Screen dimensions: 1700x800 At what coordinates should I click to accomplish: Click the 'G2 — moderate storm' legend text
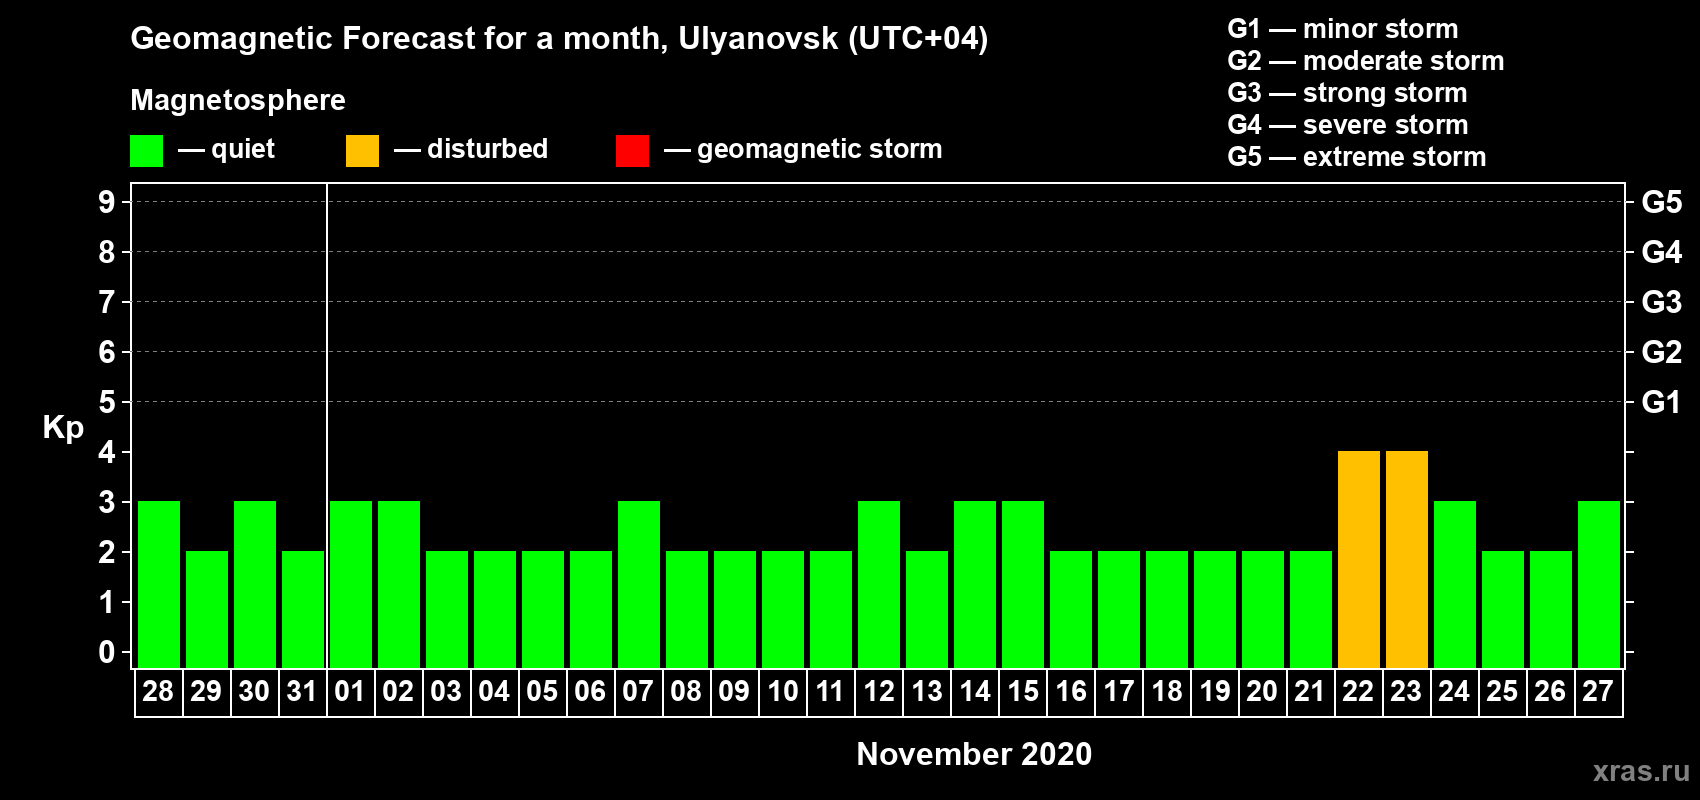[1366, 61]
